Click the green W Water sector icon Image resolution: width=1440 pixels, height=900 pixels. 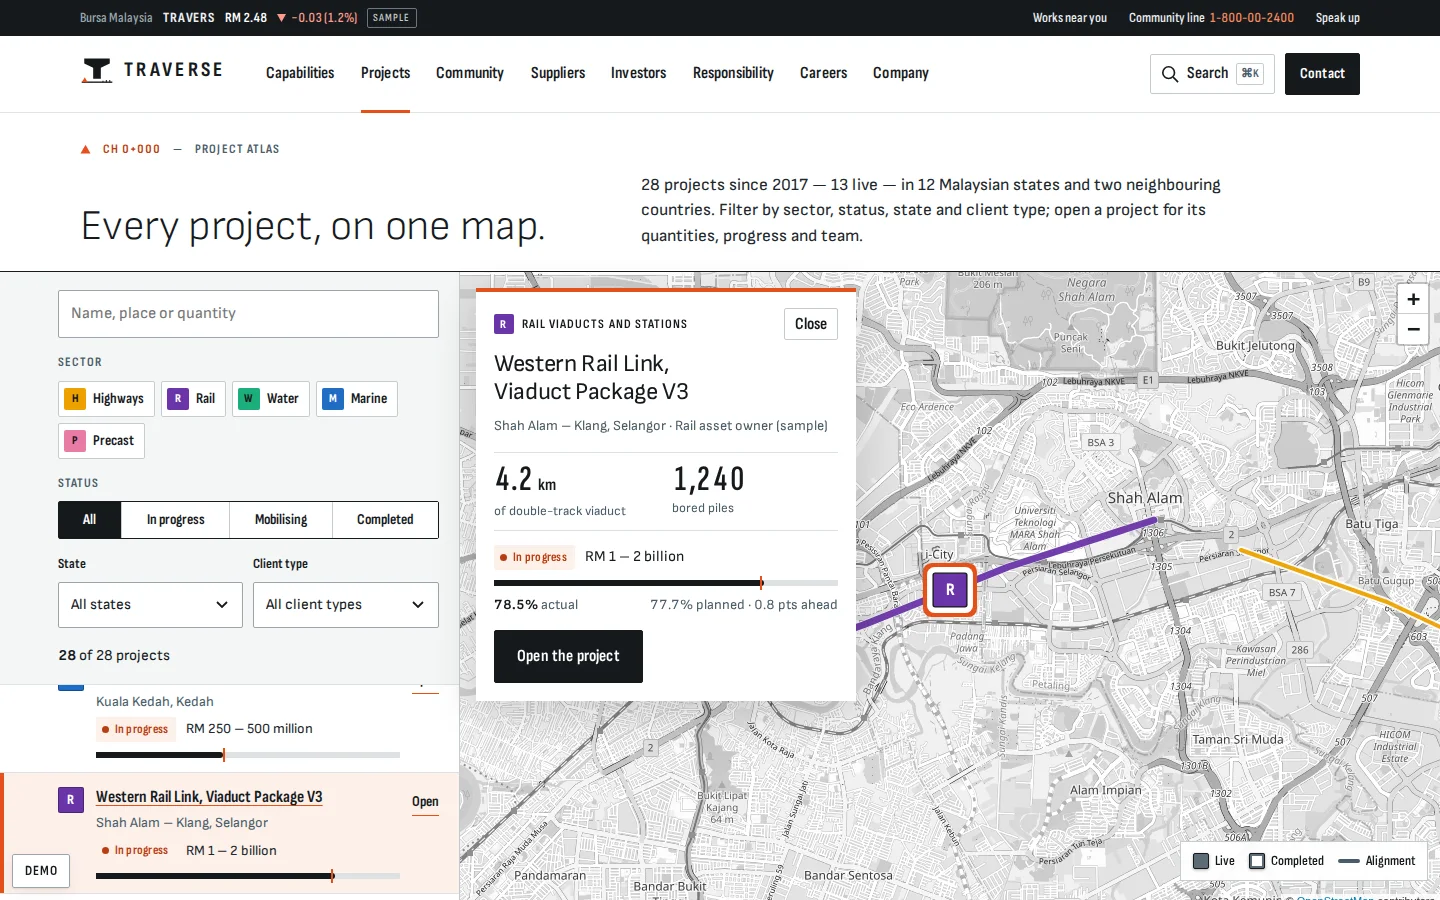(248, 398)
